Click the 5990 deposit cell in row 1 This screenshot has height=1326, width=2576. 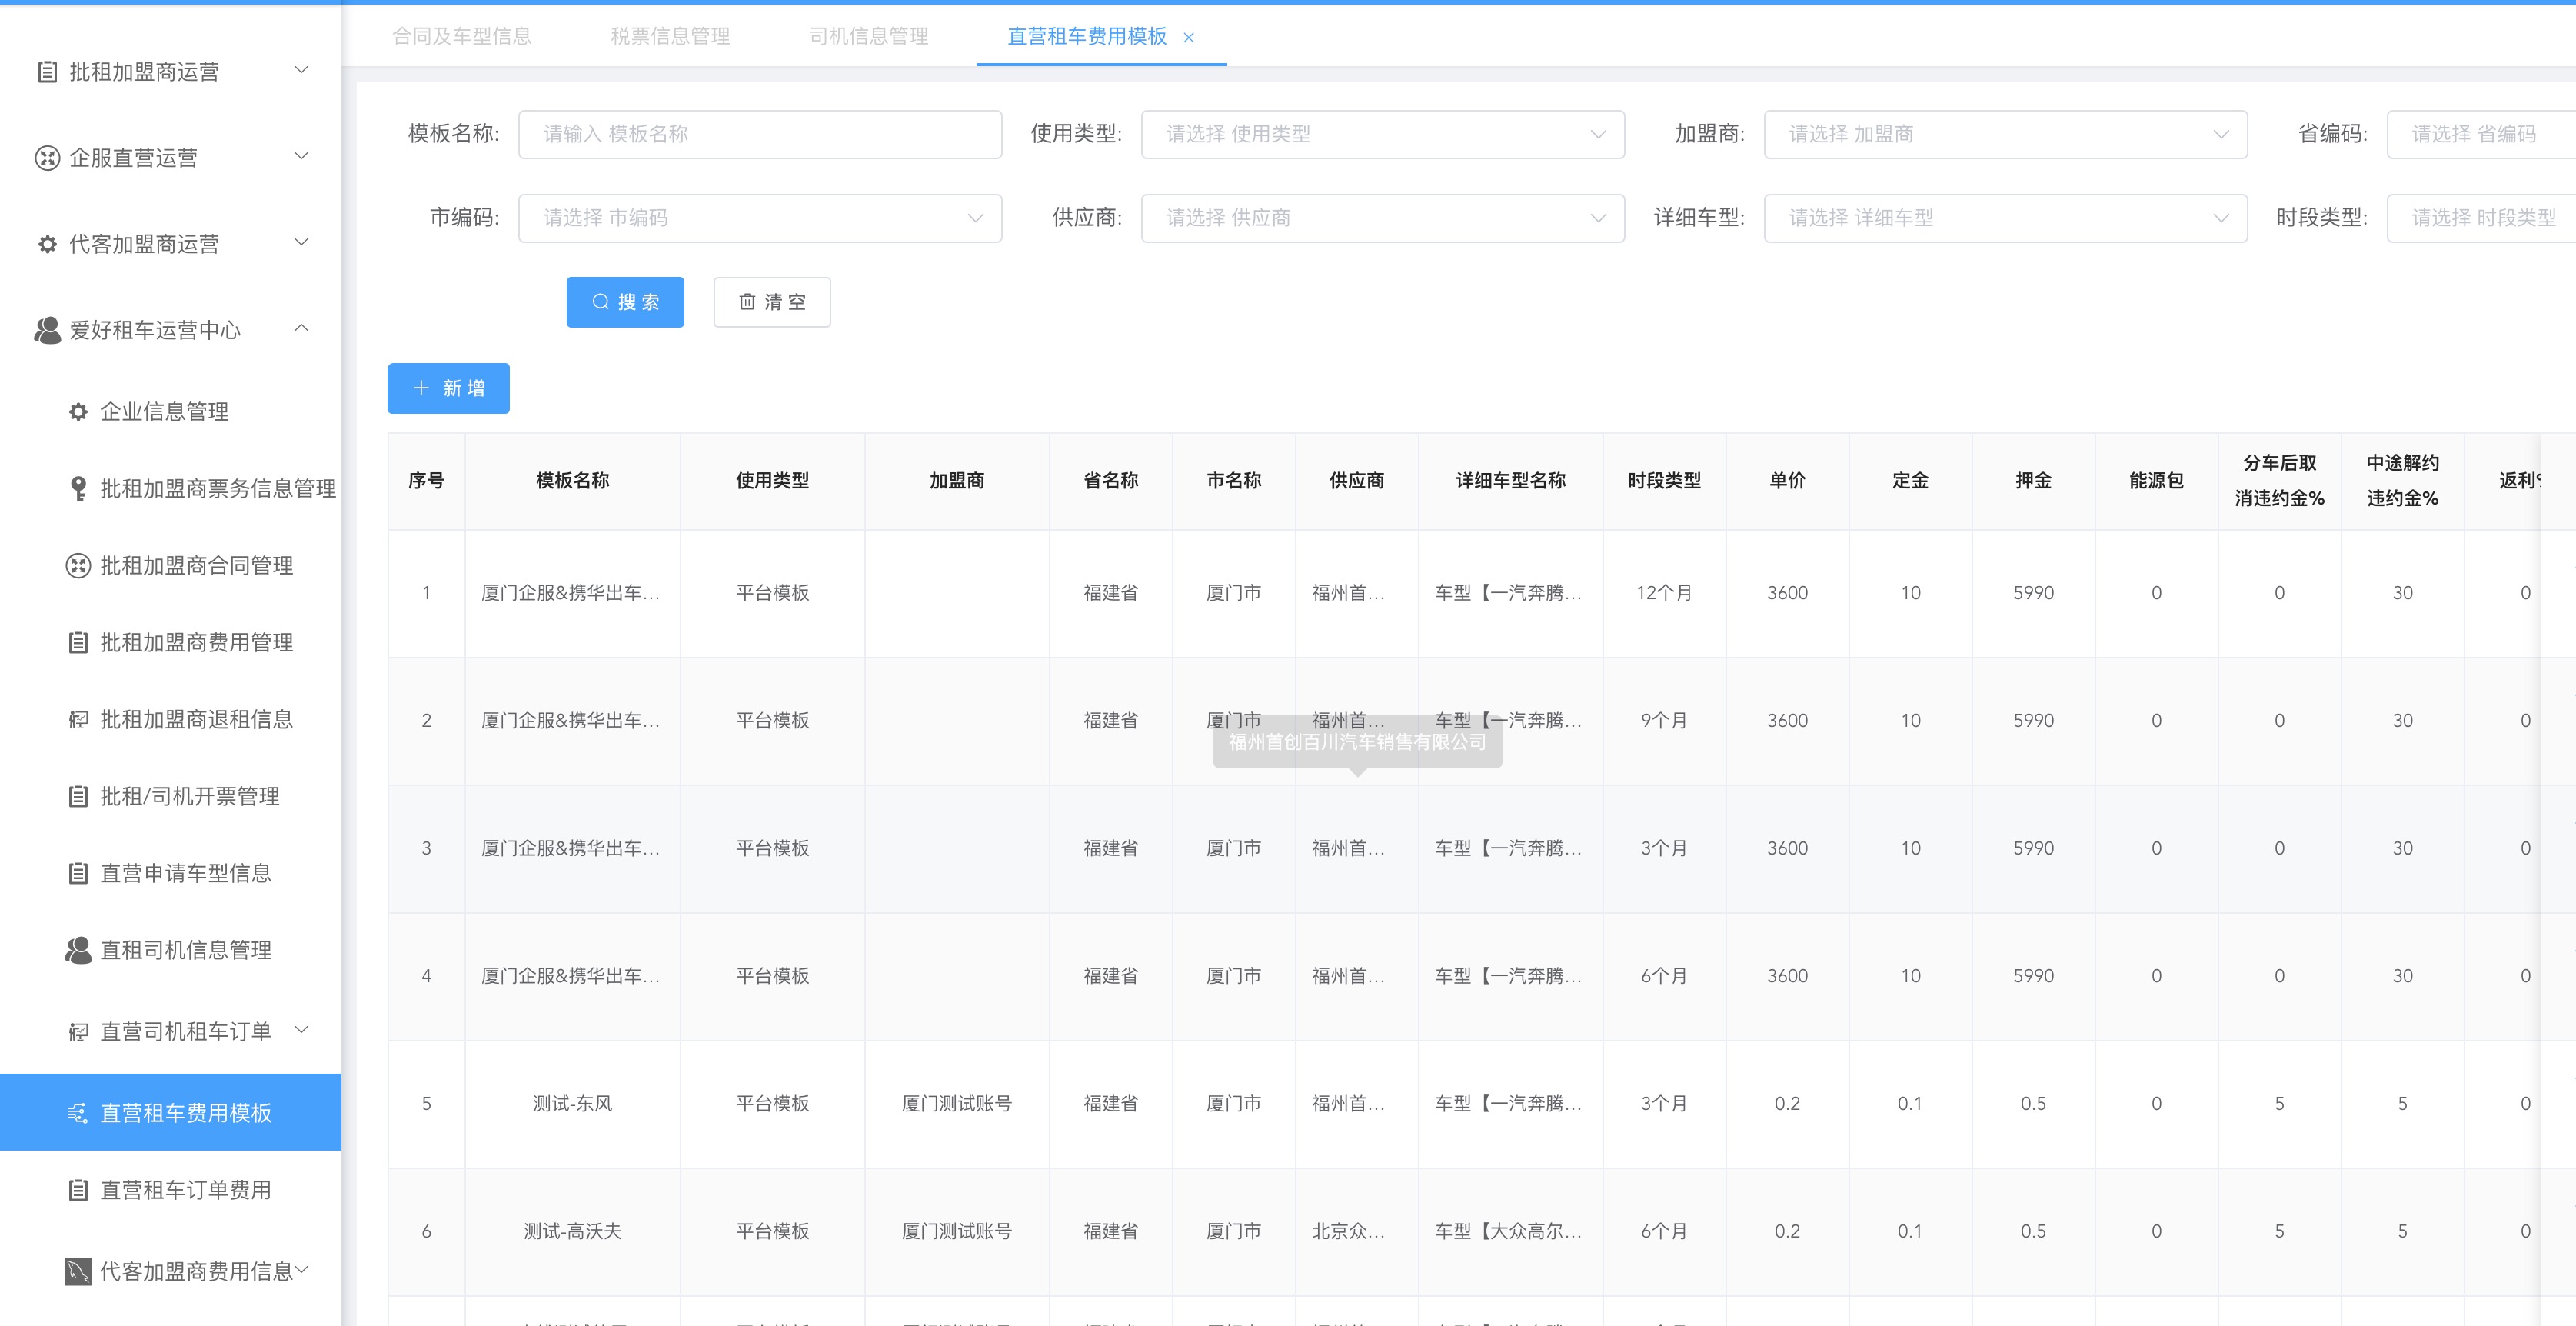point(2033,593)
